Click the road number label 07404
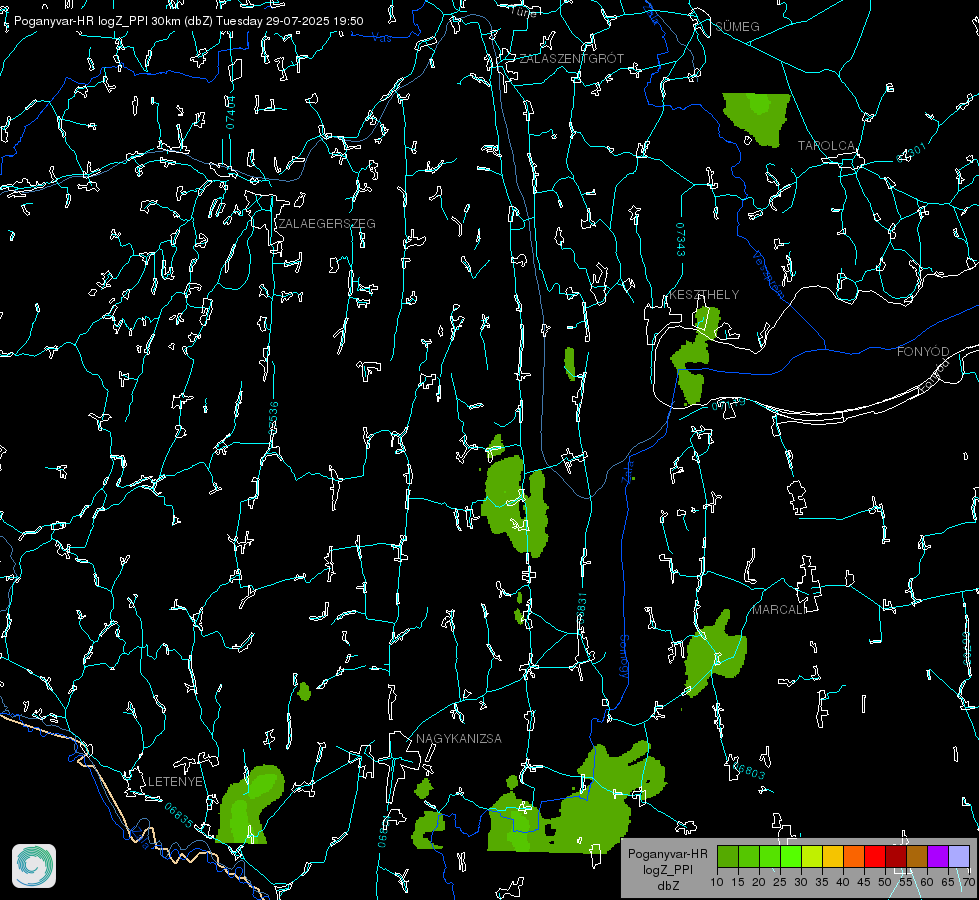 230,112
